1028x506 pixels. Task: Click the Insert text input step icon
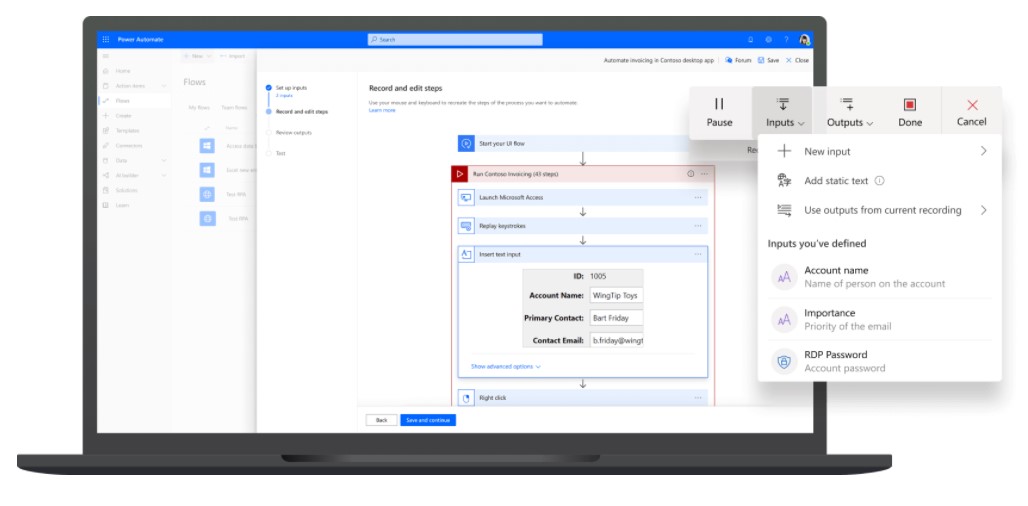coord(466,254)
